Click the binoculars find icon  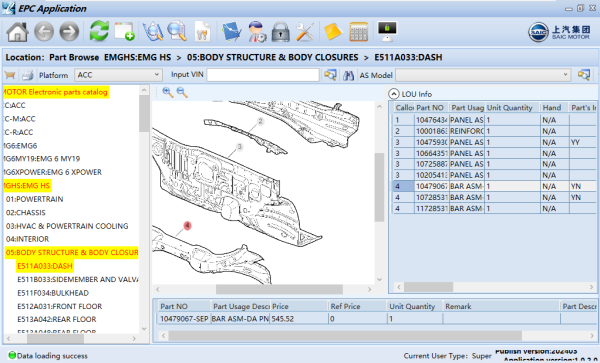click(x=348, y=75)
